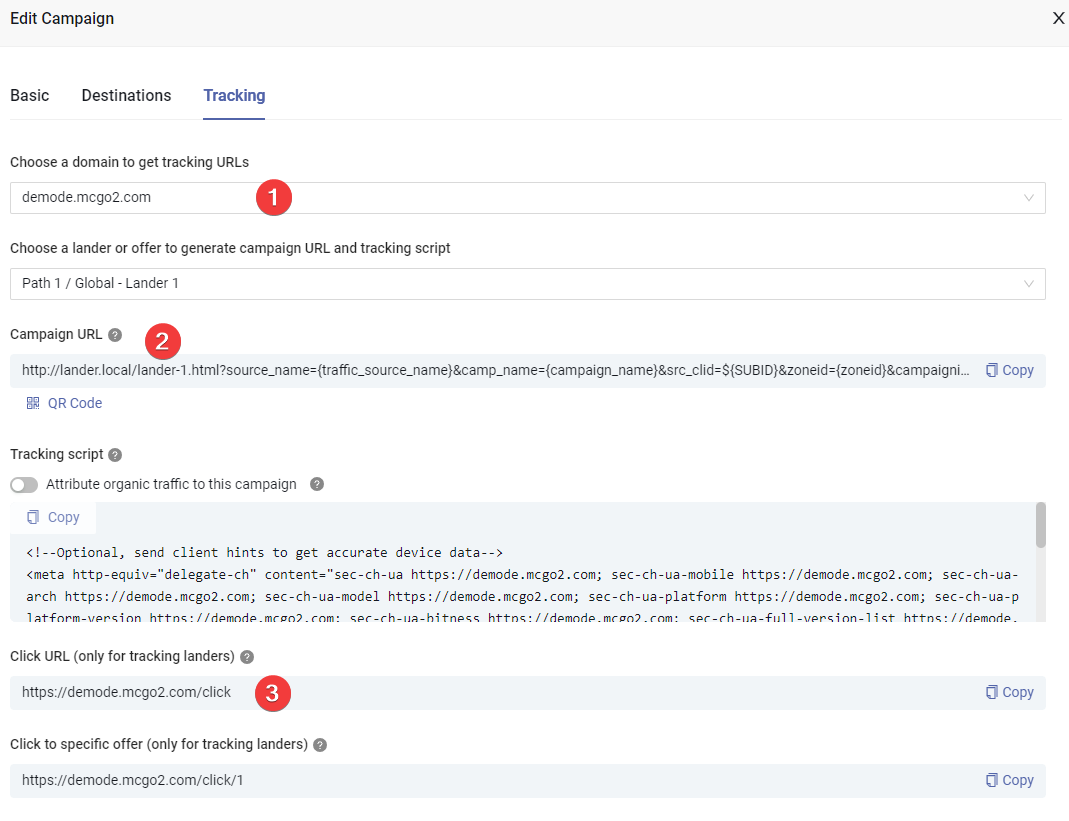
Task: Click the 'Edit Campaign' dialog title
Action: click(62, 18)
